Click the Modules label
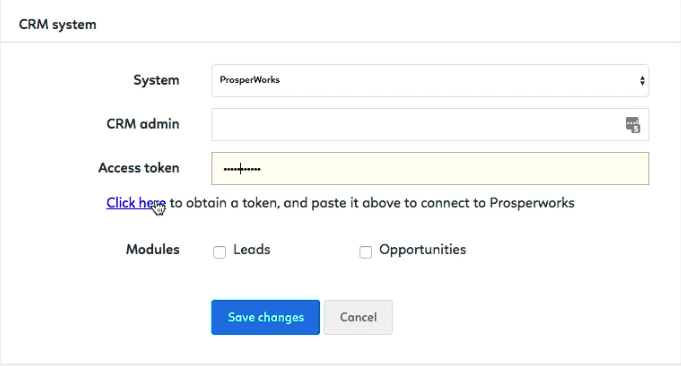This screenshot has width=681, height=366. coord(153,250)
